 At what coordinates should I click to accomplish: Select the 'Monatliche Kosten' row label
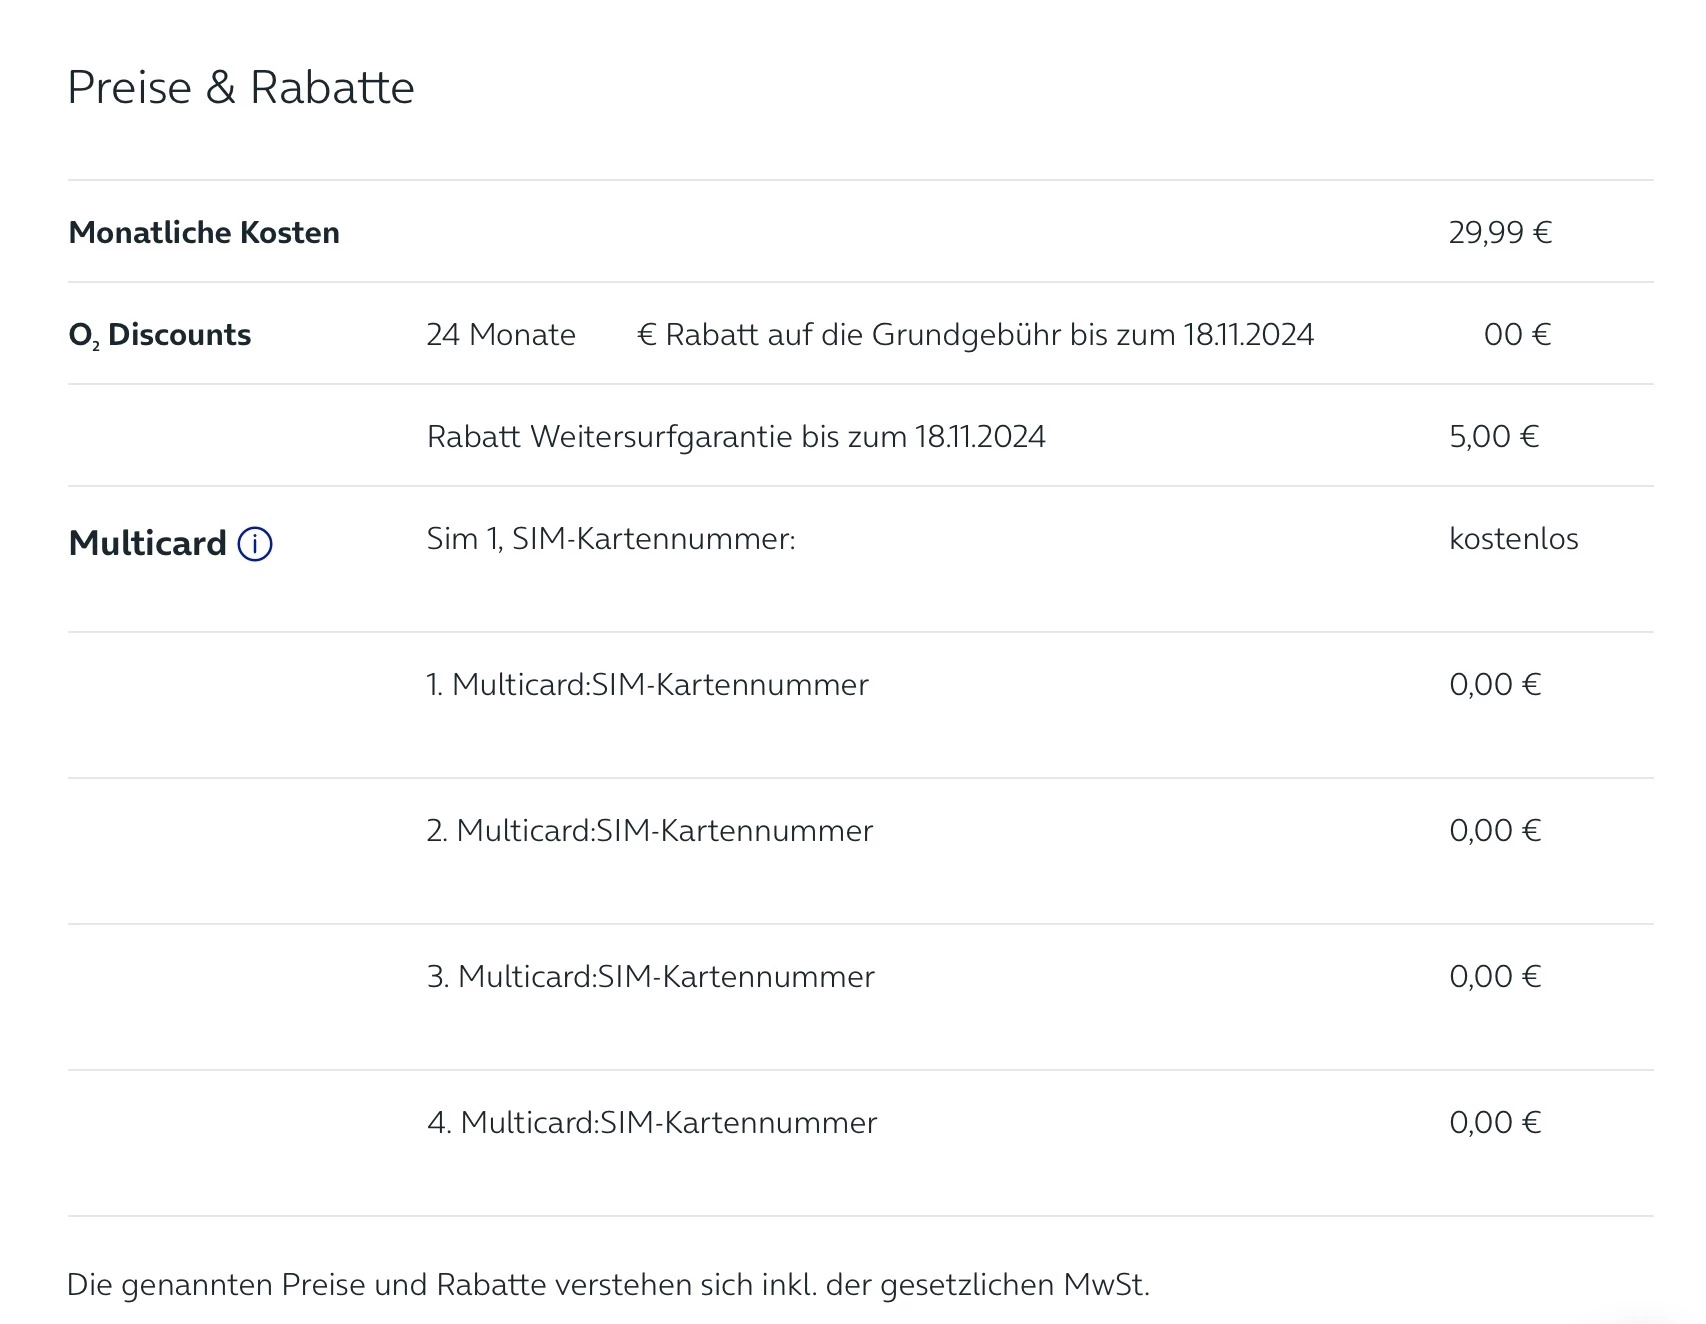click(204, 233)
